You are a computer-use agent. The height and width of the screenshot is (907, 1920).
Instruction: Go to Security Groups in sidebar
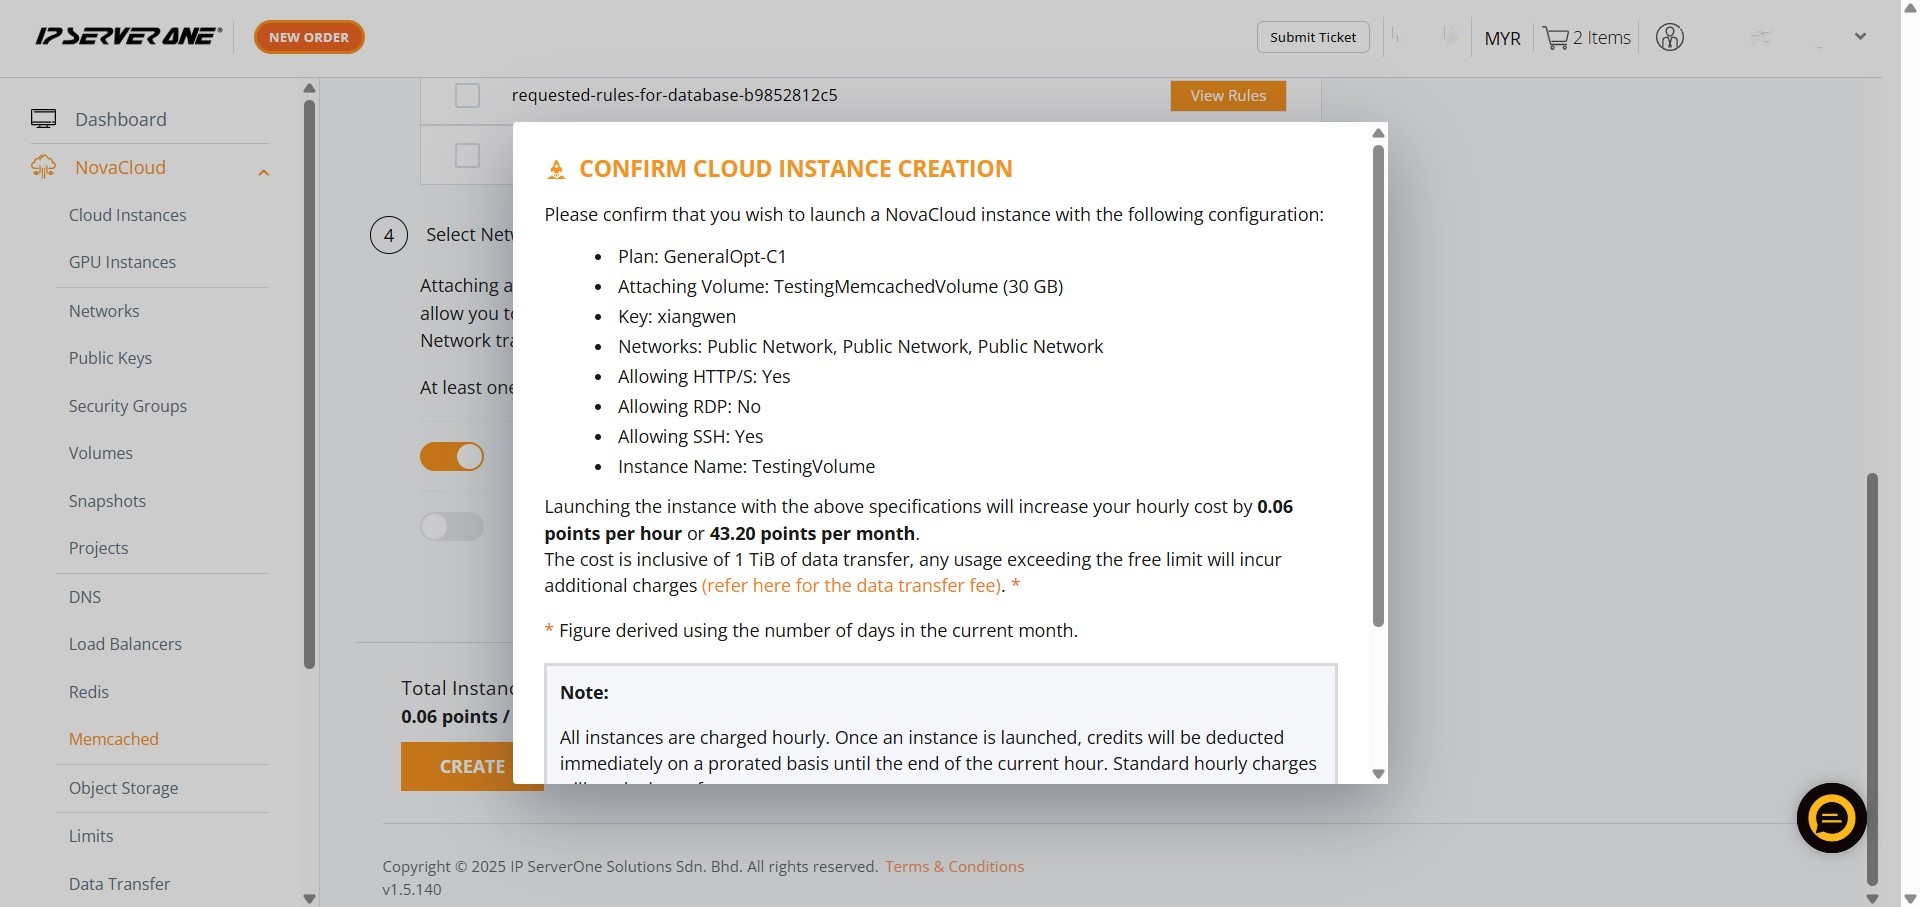[x=127, y=406]
